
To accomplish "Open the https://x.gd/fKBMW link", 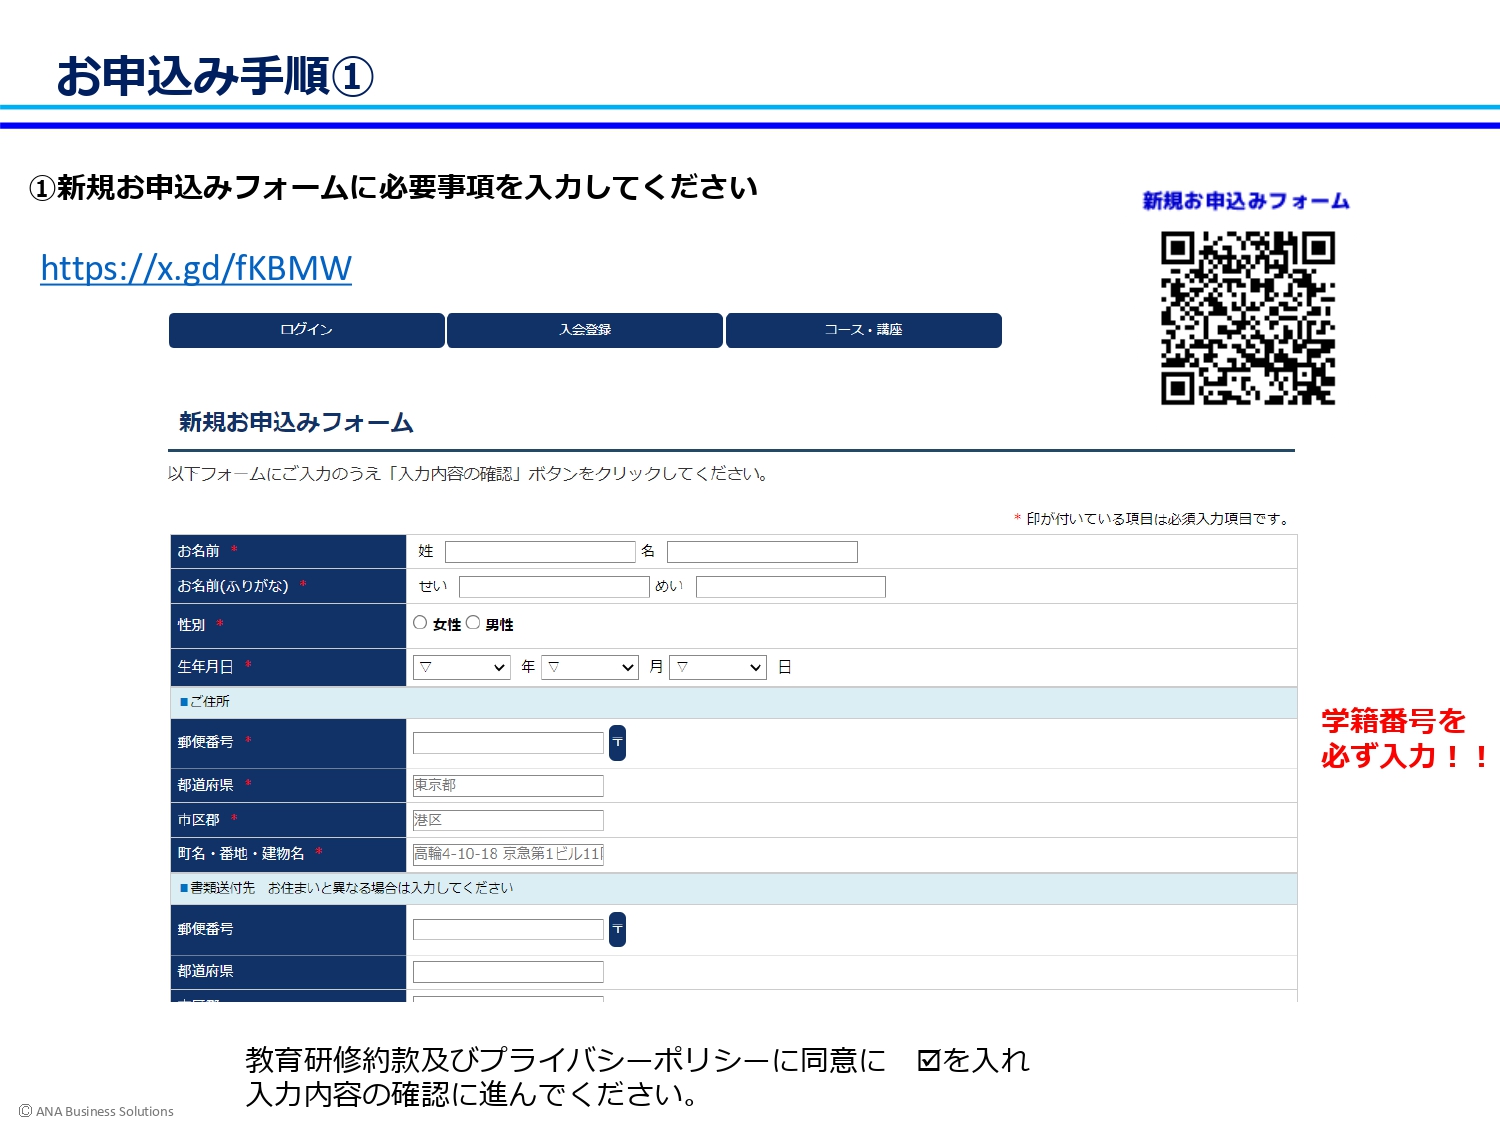I will [x=196, y=268].
